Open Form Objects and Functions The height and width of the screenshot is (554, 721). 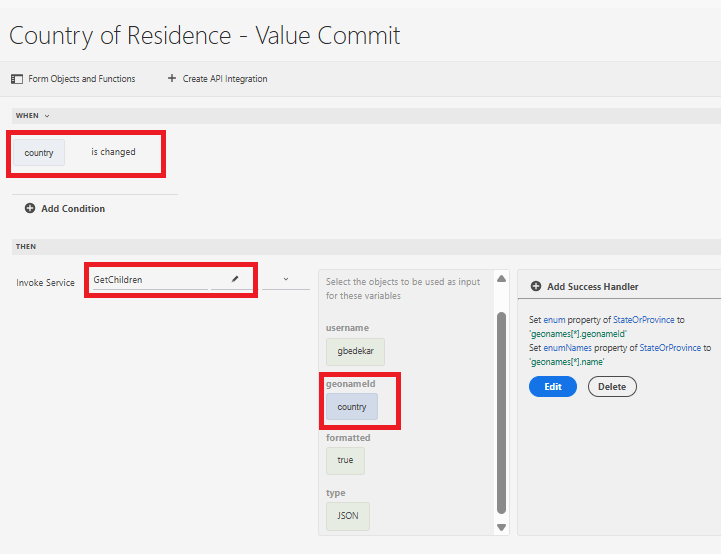tap(81, 79)
